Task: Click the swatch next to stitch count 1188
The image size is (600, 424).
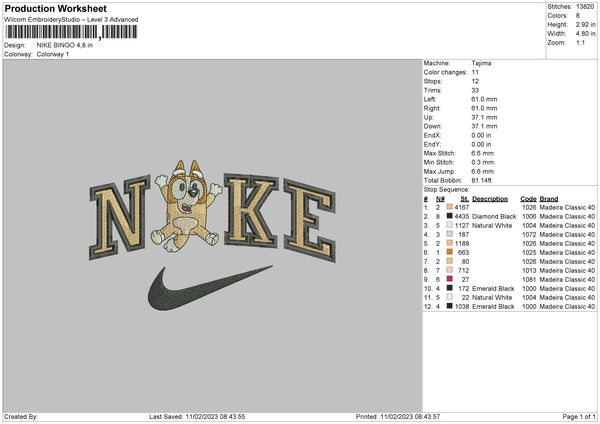Action: 450,243
